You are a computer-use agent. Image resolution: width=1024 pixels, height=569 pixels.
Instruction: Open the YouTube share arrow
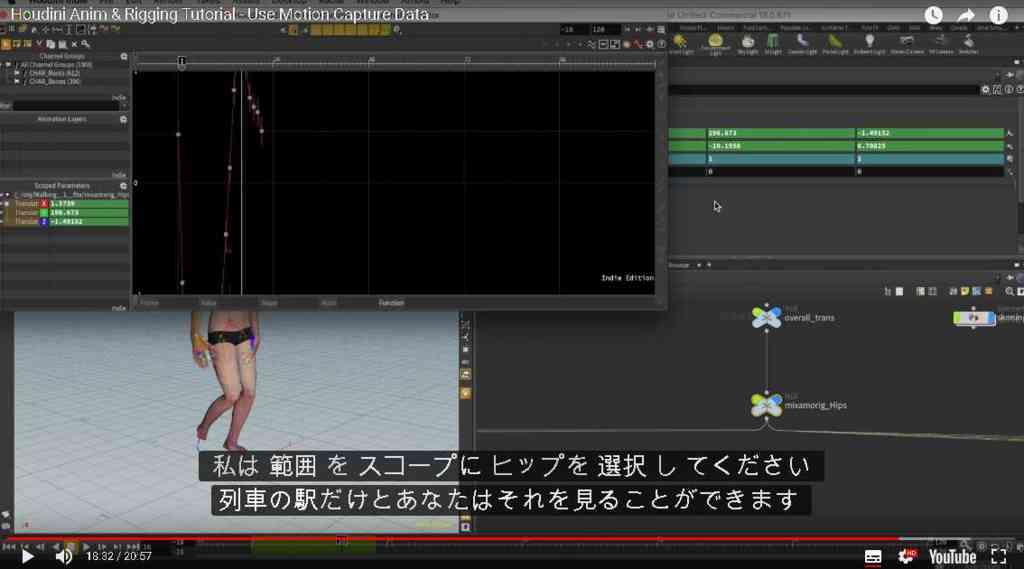coord(966,15)
